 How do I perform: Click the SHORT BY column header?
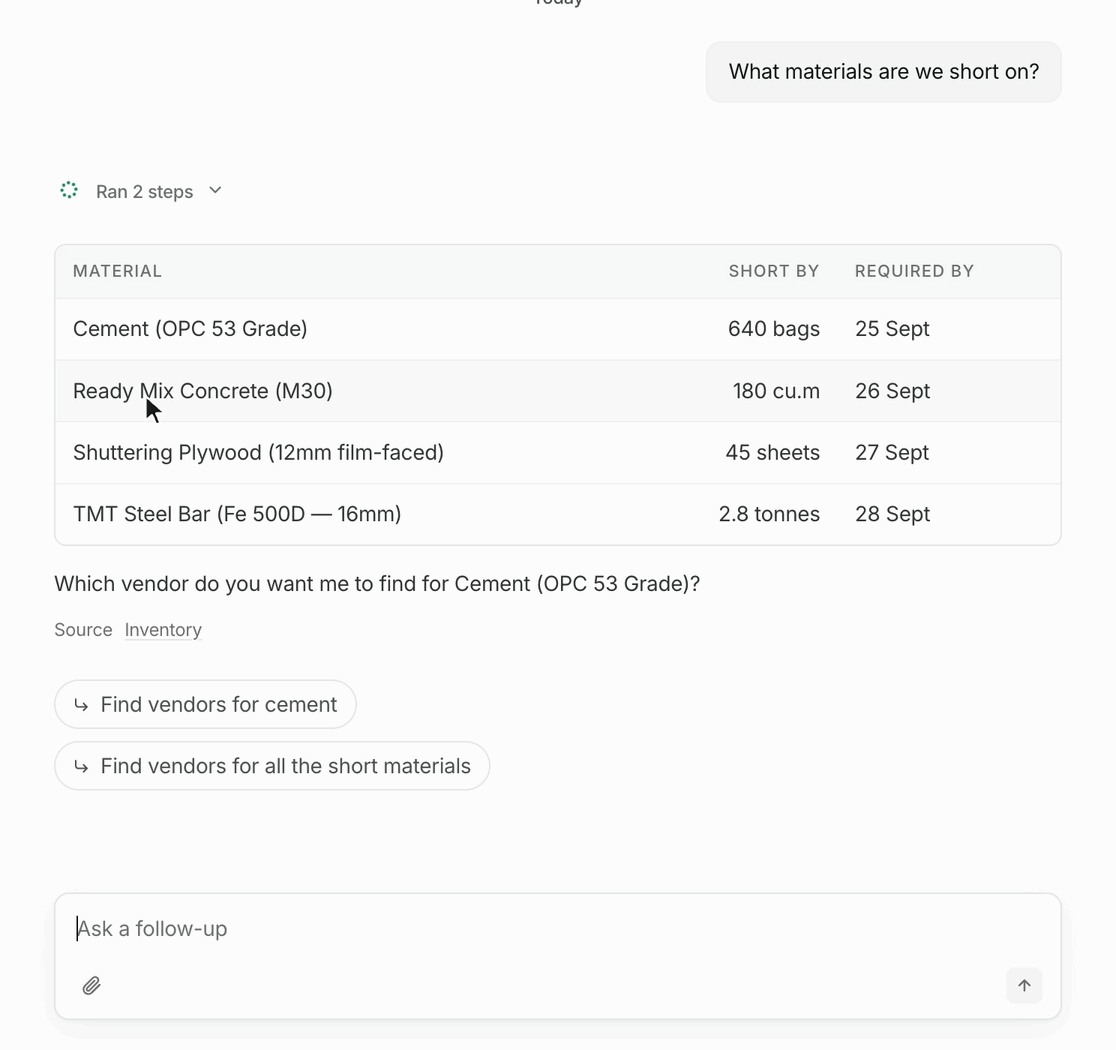click(774, 271)
